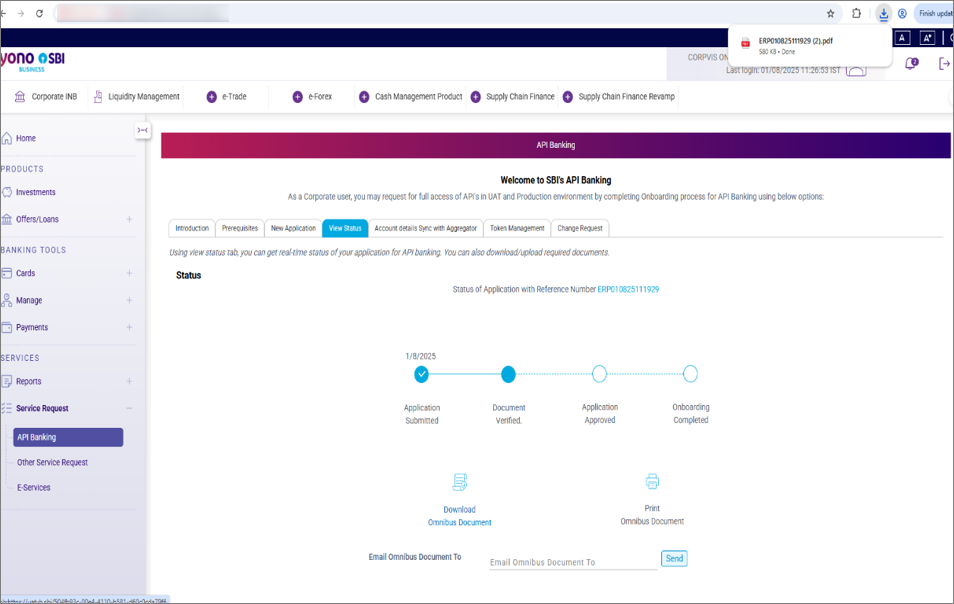Open the Change Request tab
This screenshot has width=954, height=604.
click(x=580, y=228)
